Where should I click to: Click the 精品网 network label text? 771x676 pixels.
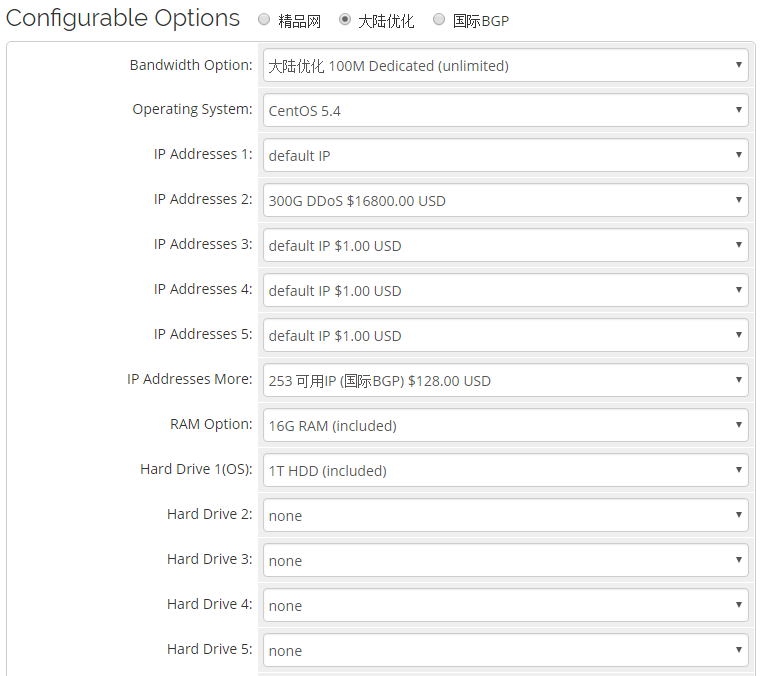click(299, 20)
